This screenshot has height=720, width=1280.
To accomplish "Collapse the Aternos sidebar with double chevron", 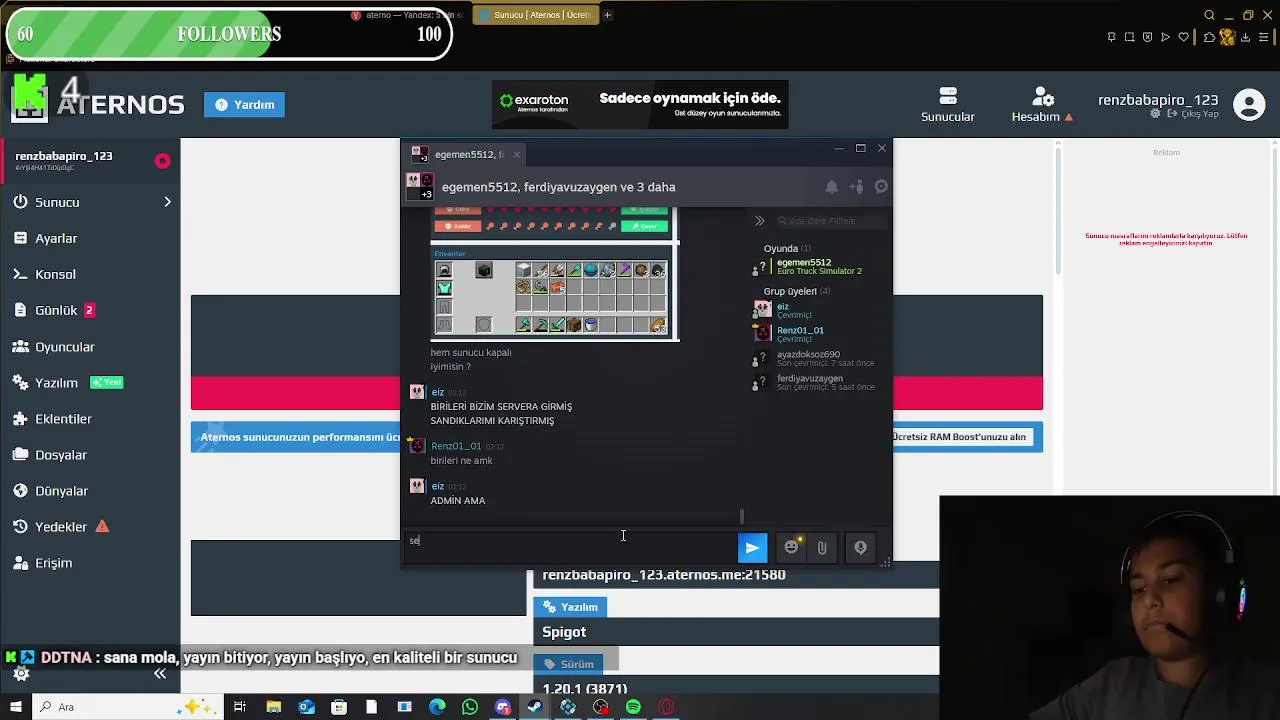I will pos(159,674).
